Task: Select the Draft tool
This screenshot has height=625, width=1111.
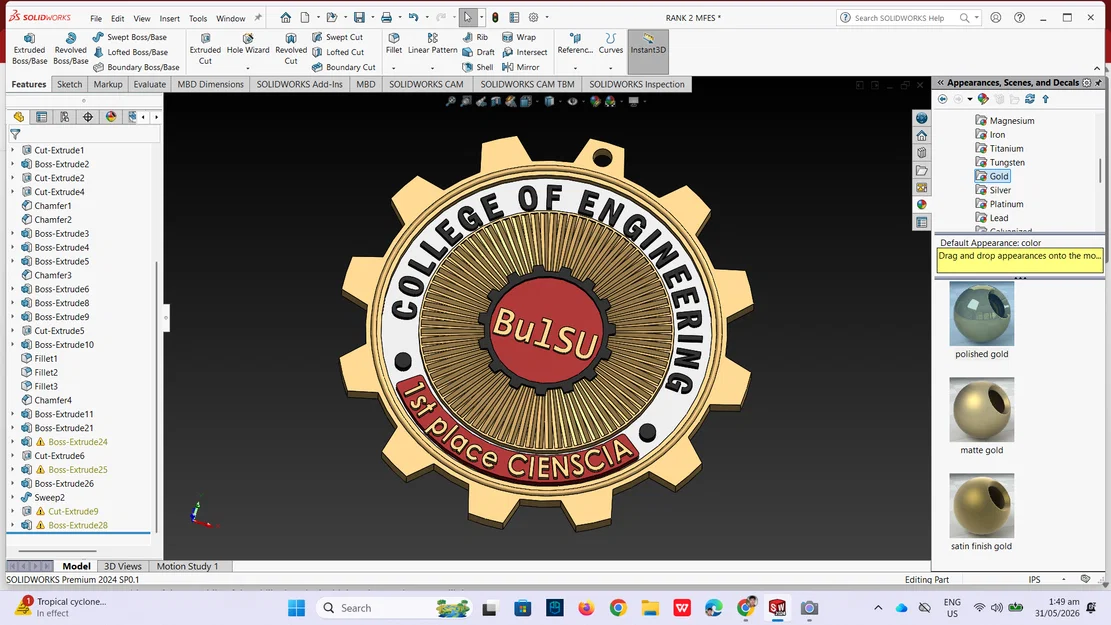Action: point(478,52)
